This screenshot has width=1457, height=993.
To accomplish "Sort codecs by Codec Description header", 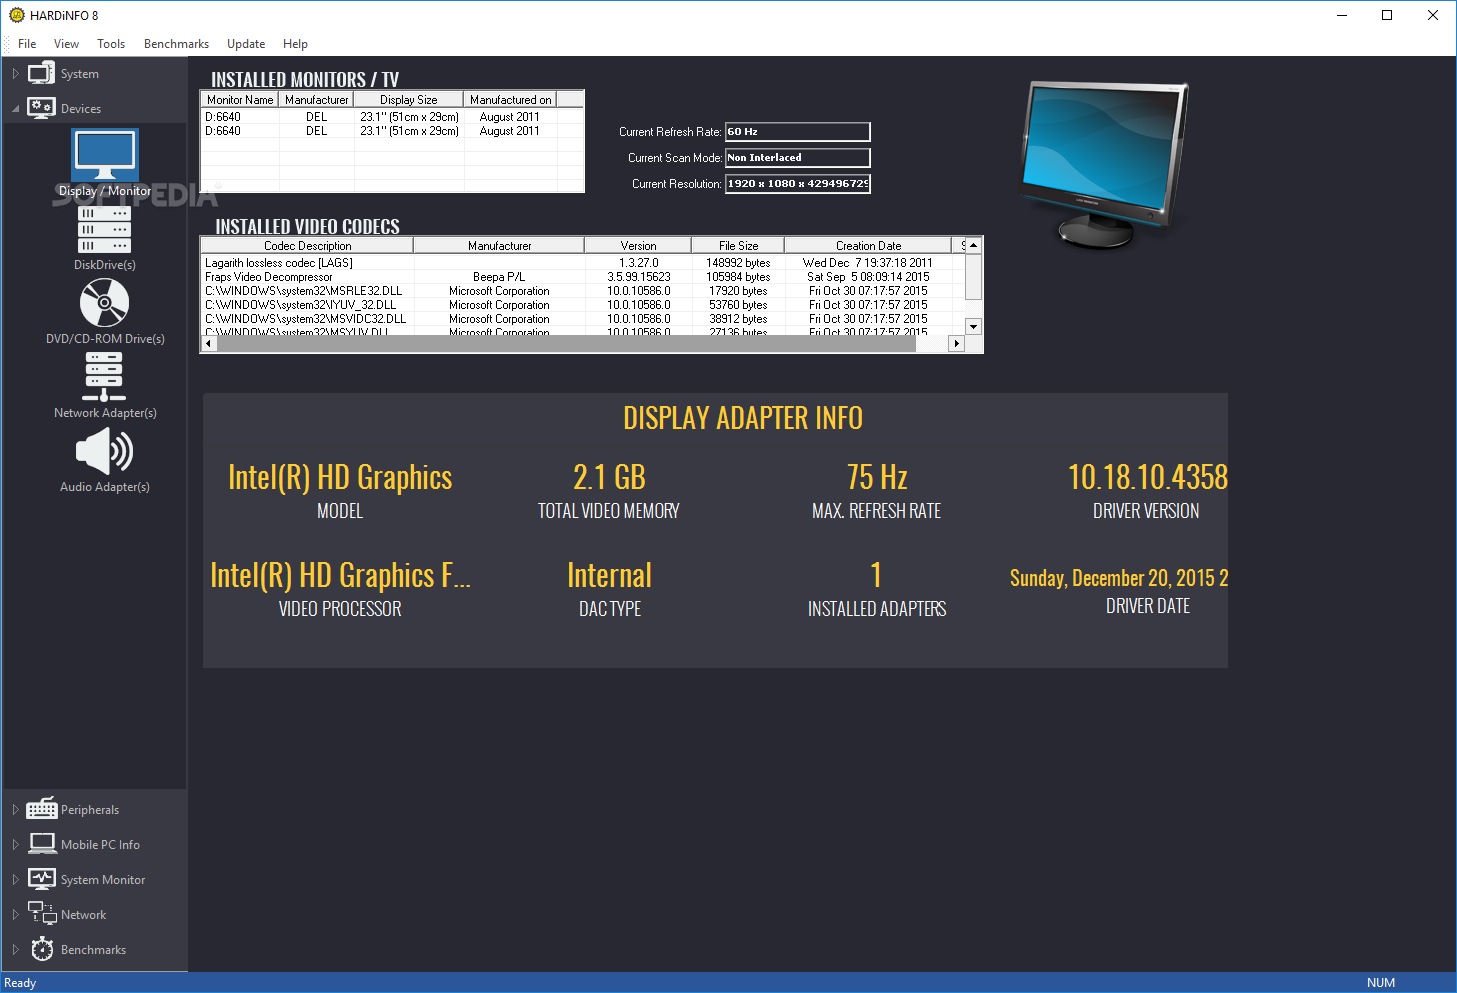I will (x=307, y=245).
